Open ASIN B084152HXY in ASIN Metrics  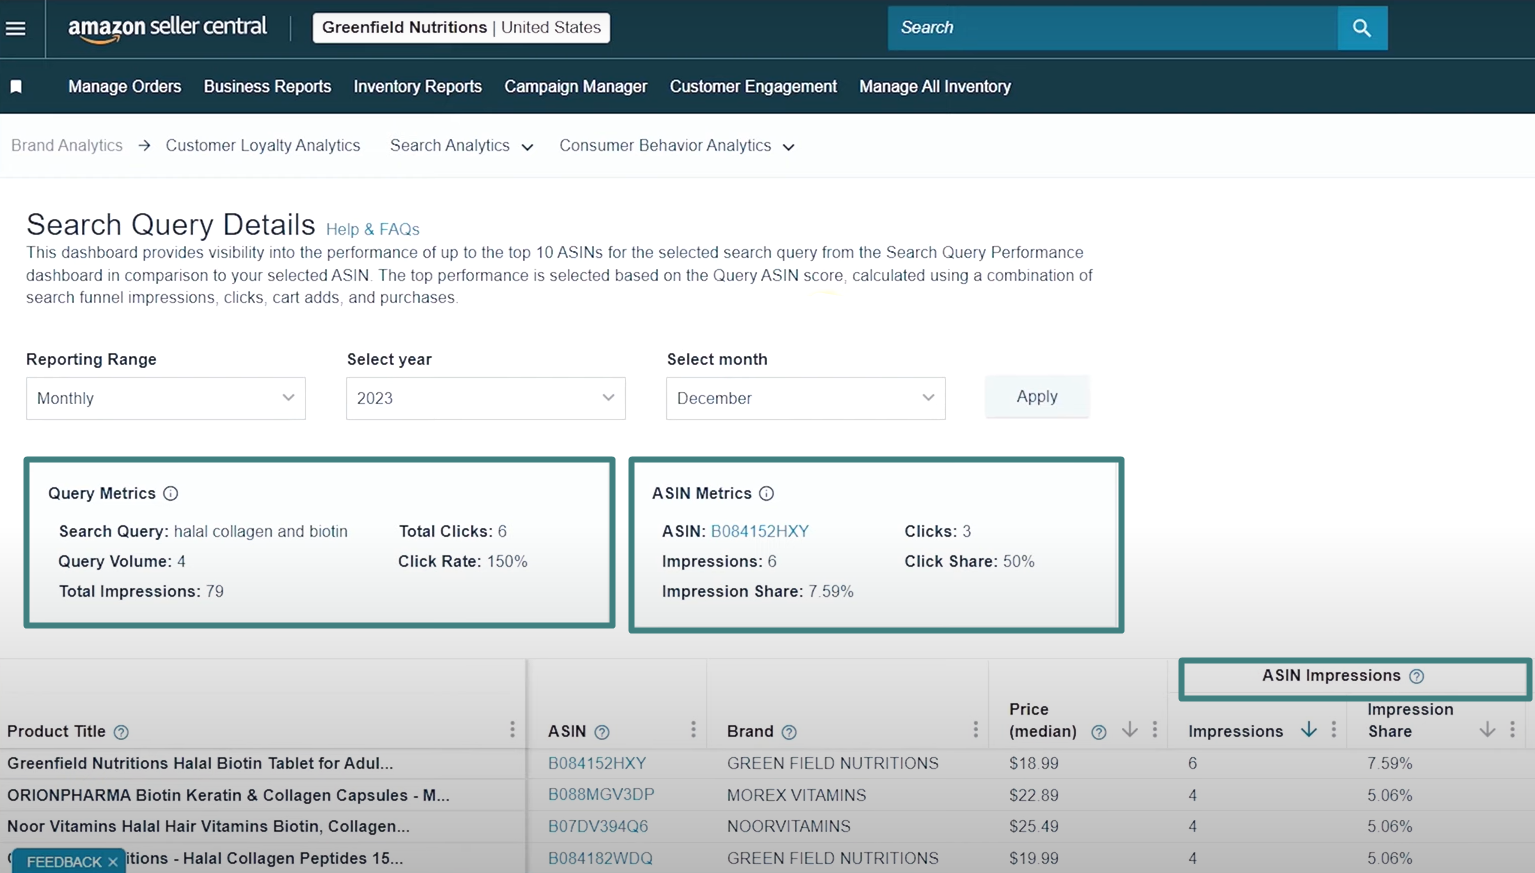pos(760,531)
